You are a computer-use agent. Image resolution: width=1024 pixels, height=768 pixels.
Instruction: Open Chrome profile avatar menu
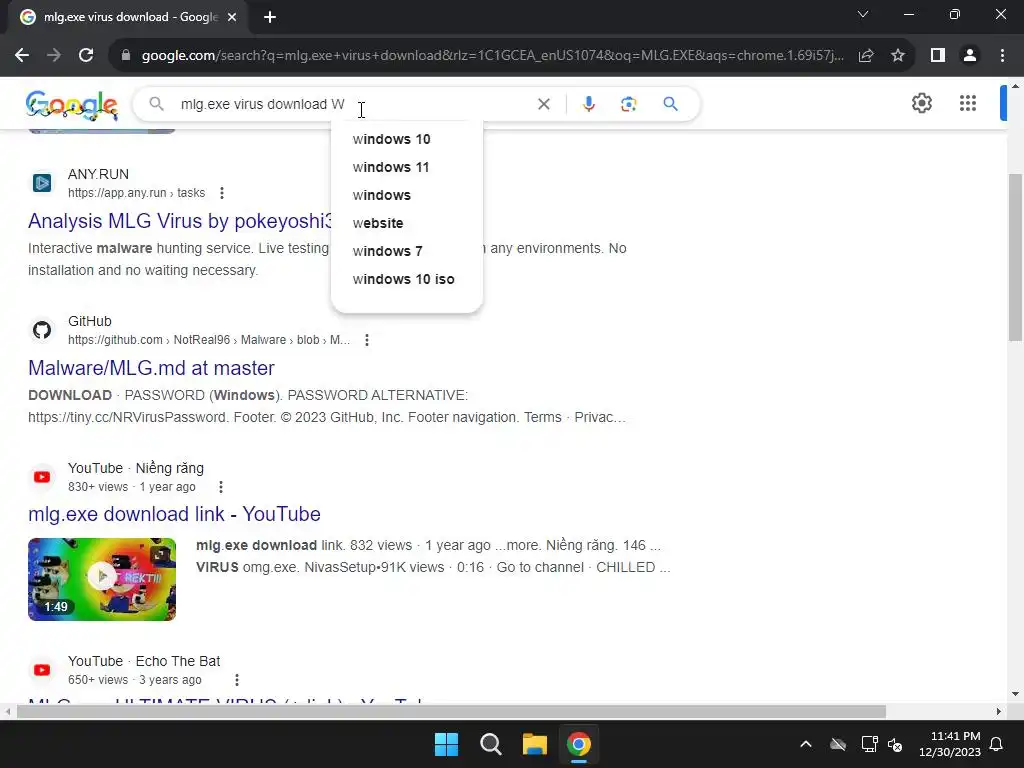[970, 56]
